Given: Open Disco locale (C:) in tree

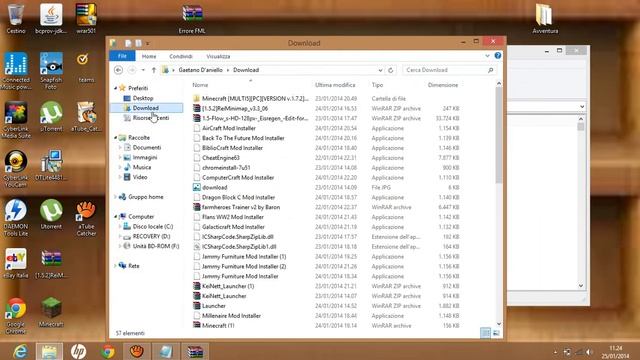Looking at the screenshot, I should point(153,226).
